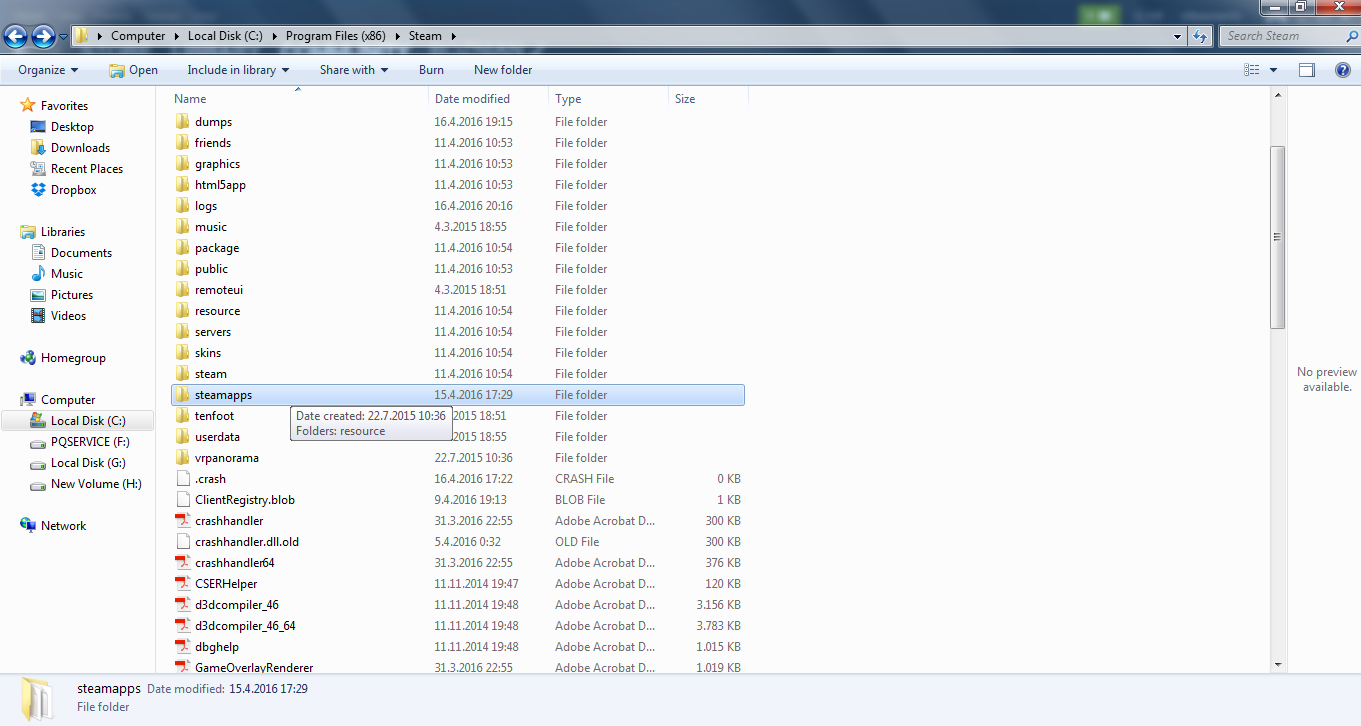Screen dimensions: 1361x726
Task: Sort files by the Name column header
Action: tap(298, 99)
